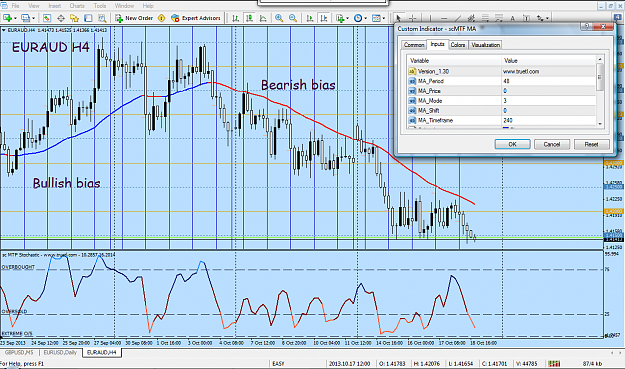Click Cancel in Custom Indicator dialog

point(552,144)
